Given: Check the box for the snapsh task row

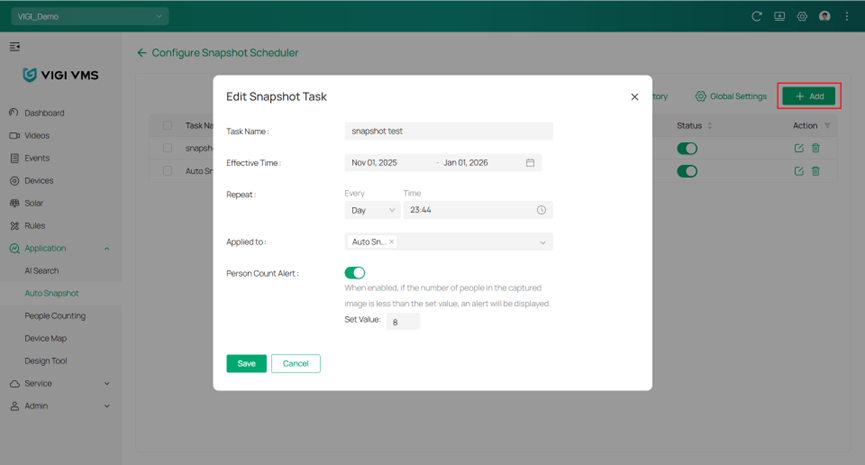Looking at the screenshot, I should (x=168, y=148).
